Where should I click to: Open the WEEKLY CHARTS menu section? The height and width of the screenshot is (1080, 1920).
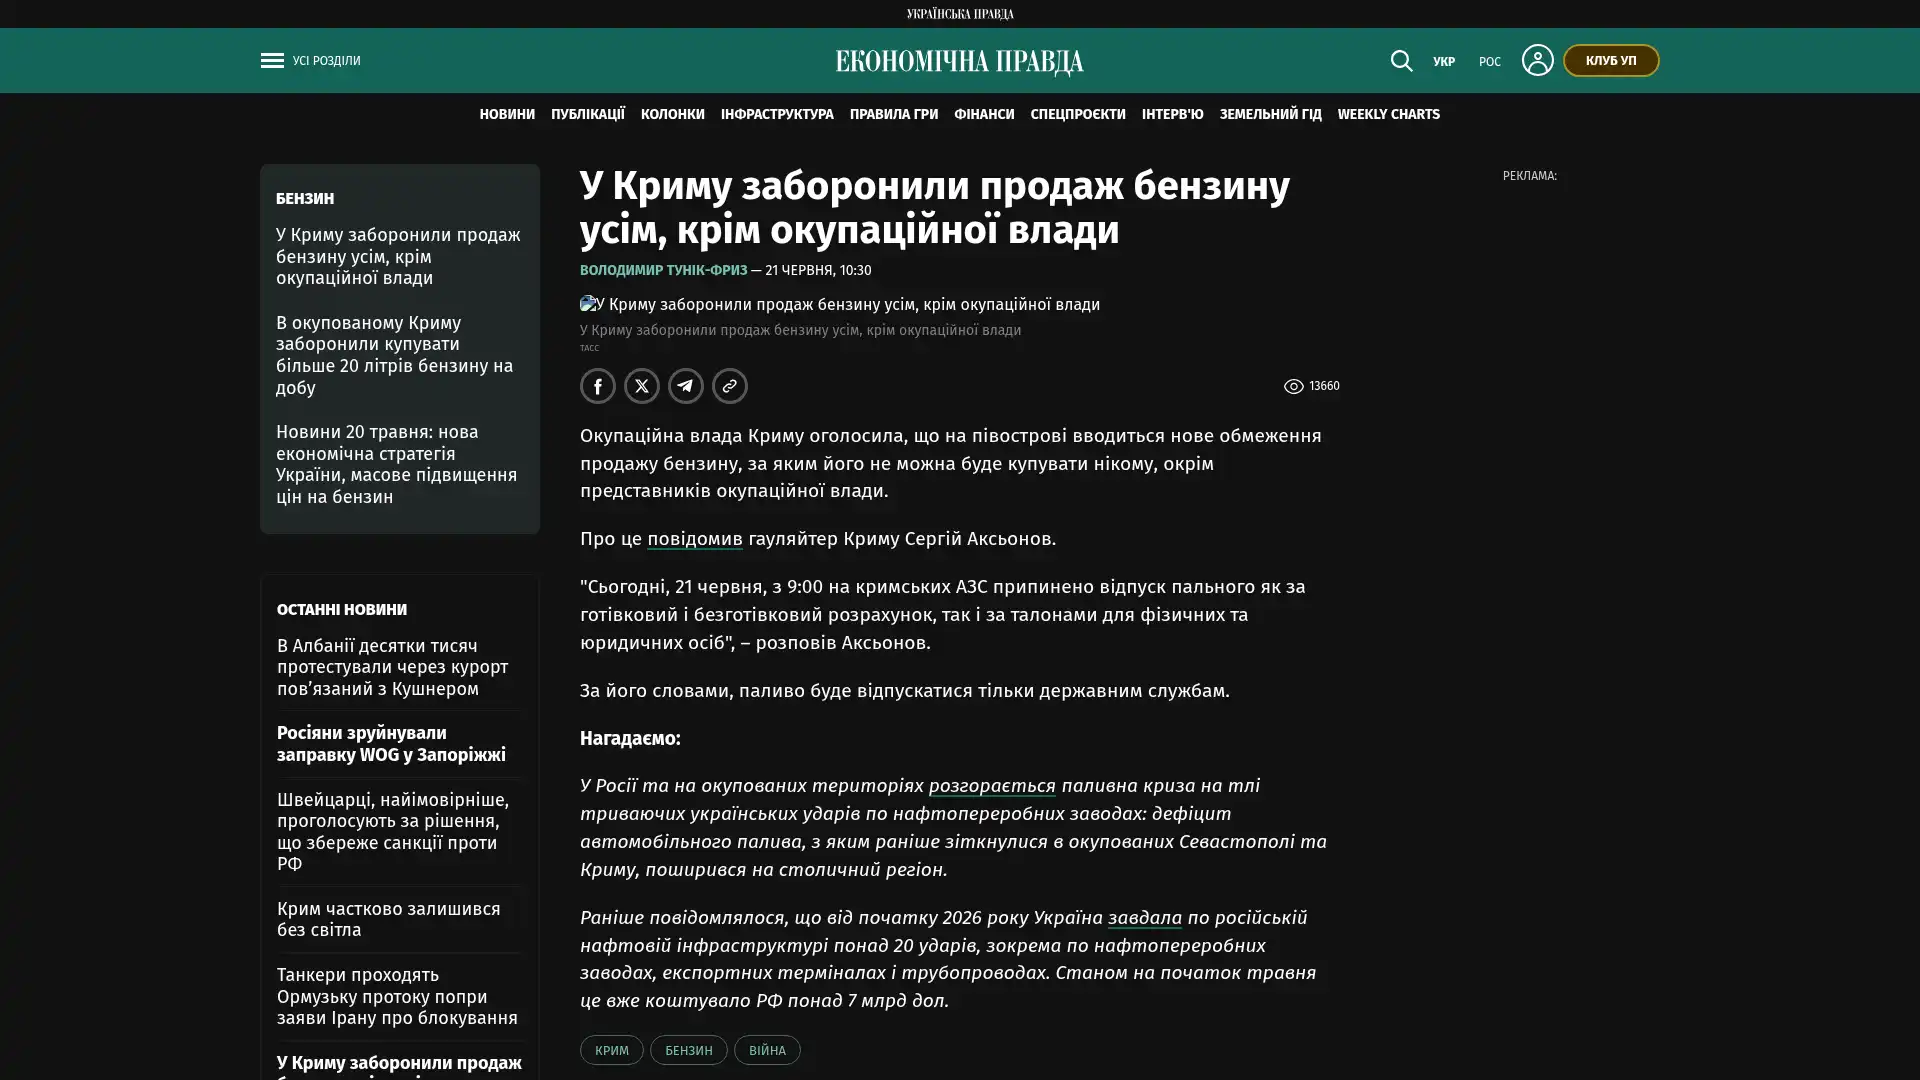(1388, 114)
